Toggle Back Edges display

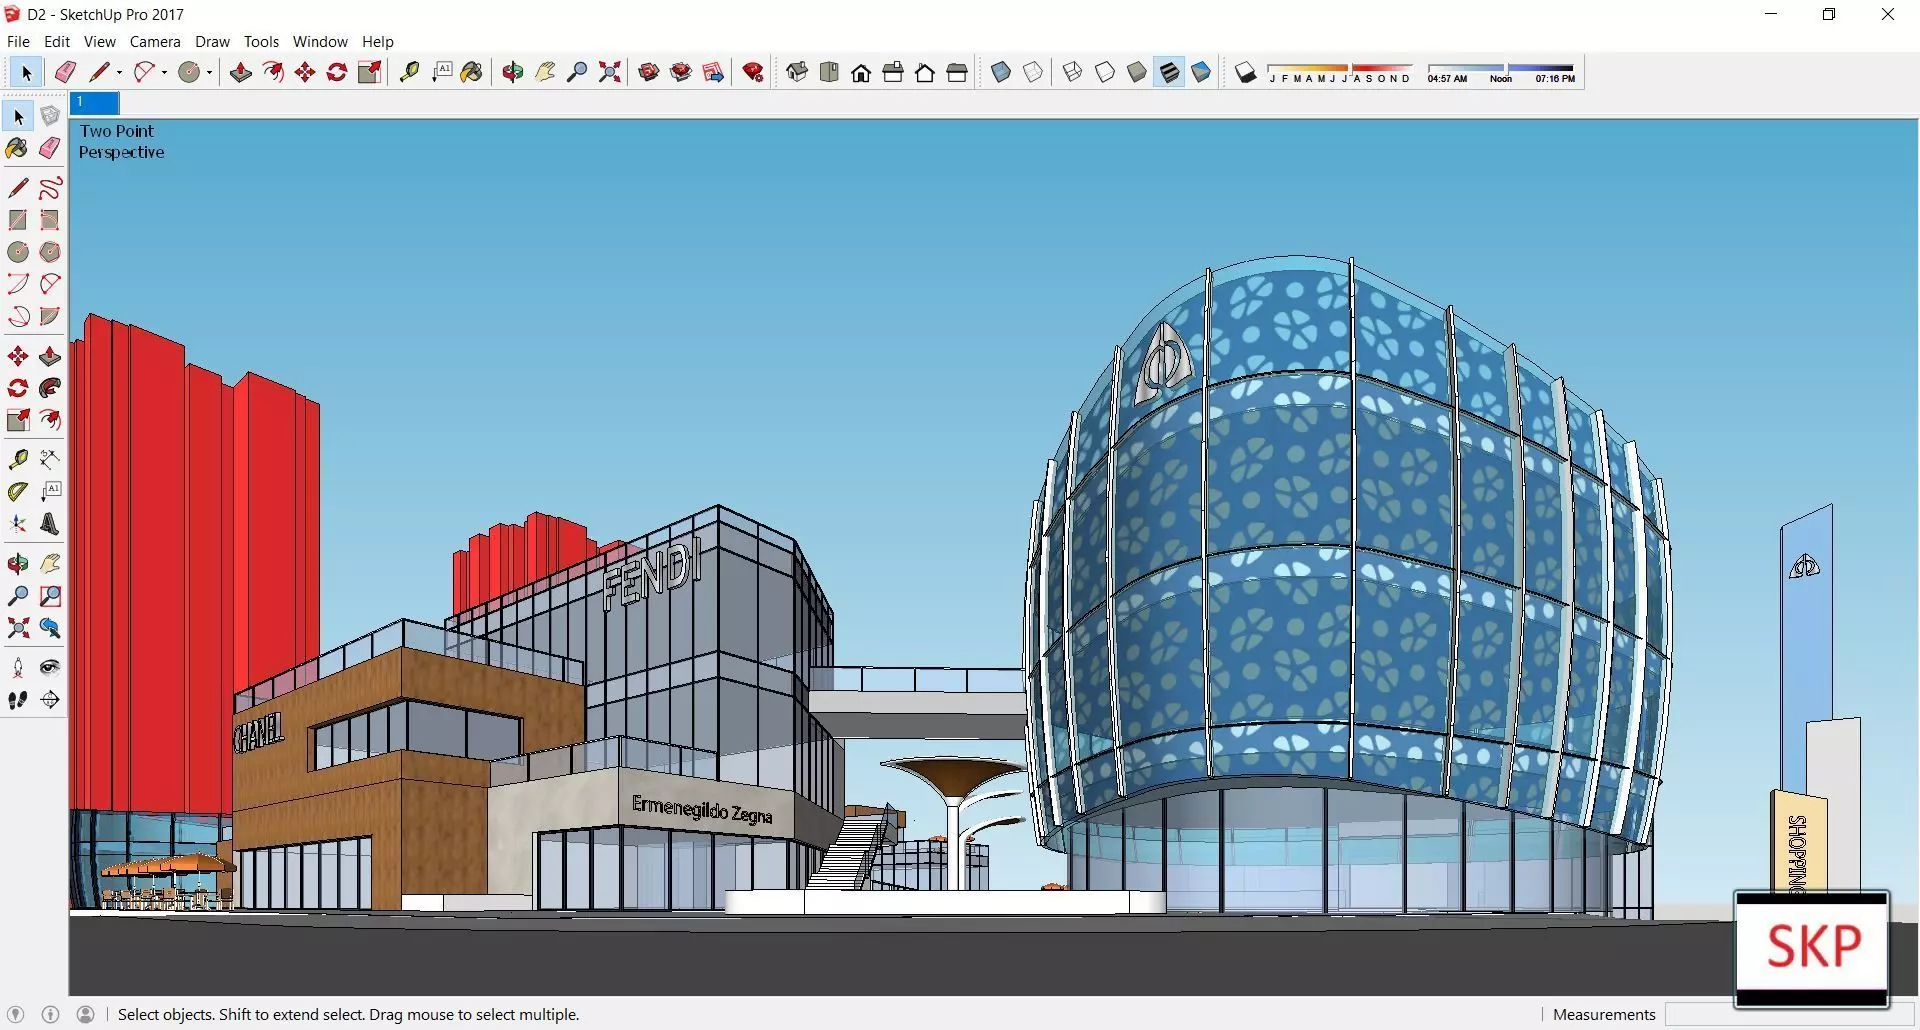[1033, 72]
